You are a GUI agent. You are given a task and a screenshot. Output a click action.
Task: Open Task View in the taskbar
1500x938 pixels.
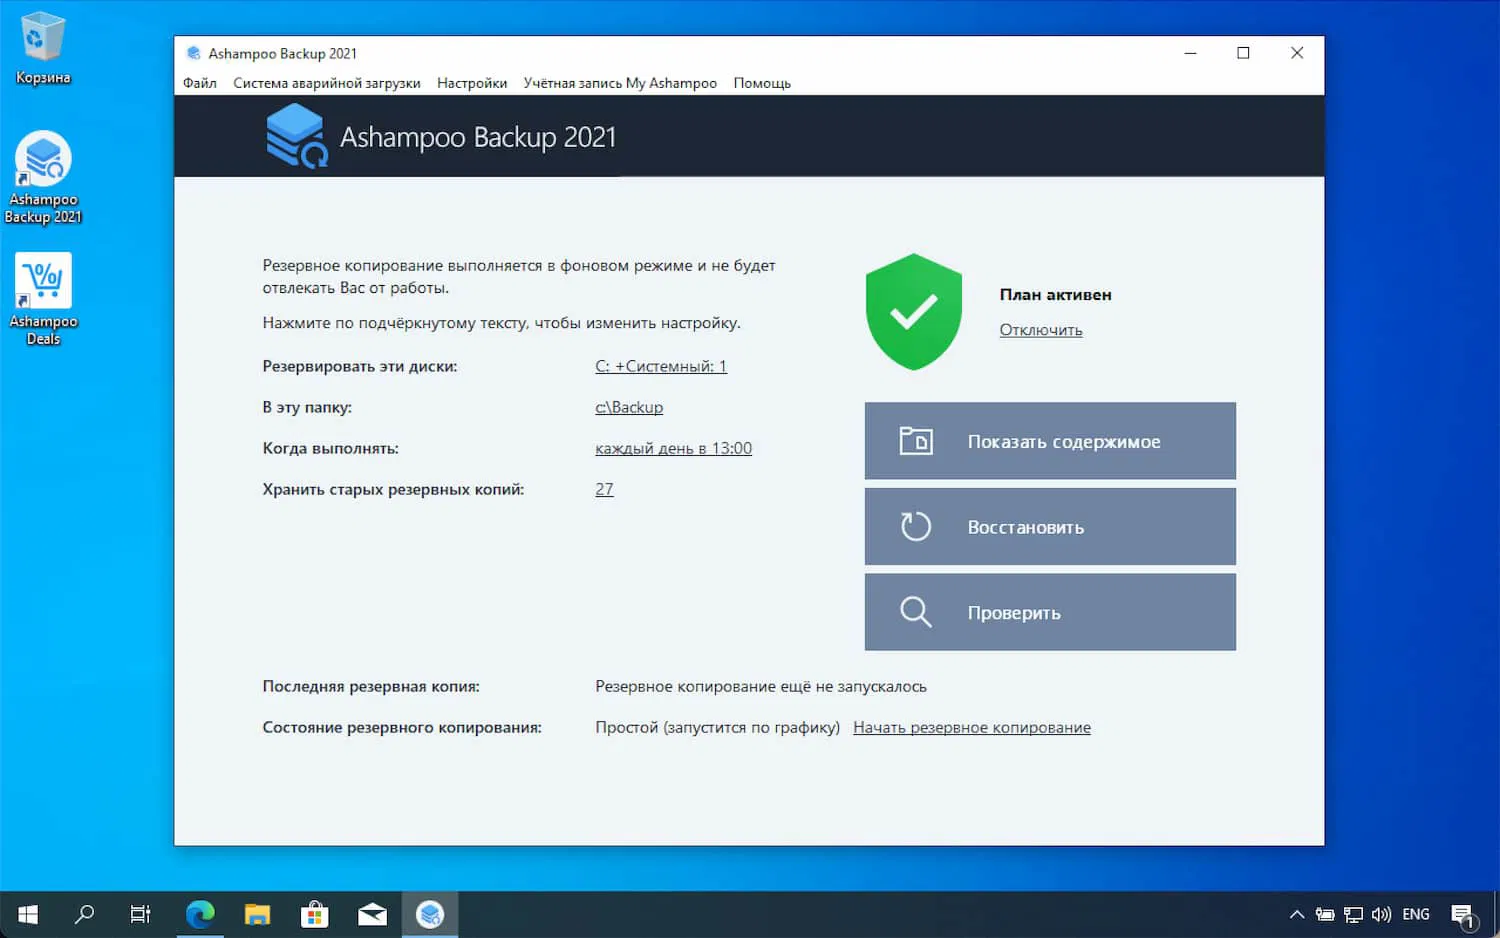click(141, 914)
